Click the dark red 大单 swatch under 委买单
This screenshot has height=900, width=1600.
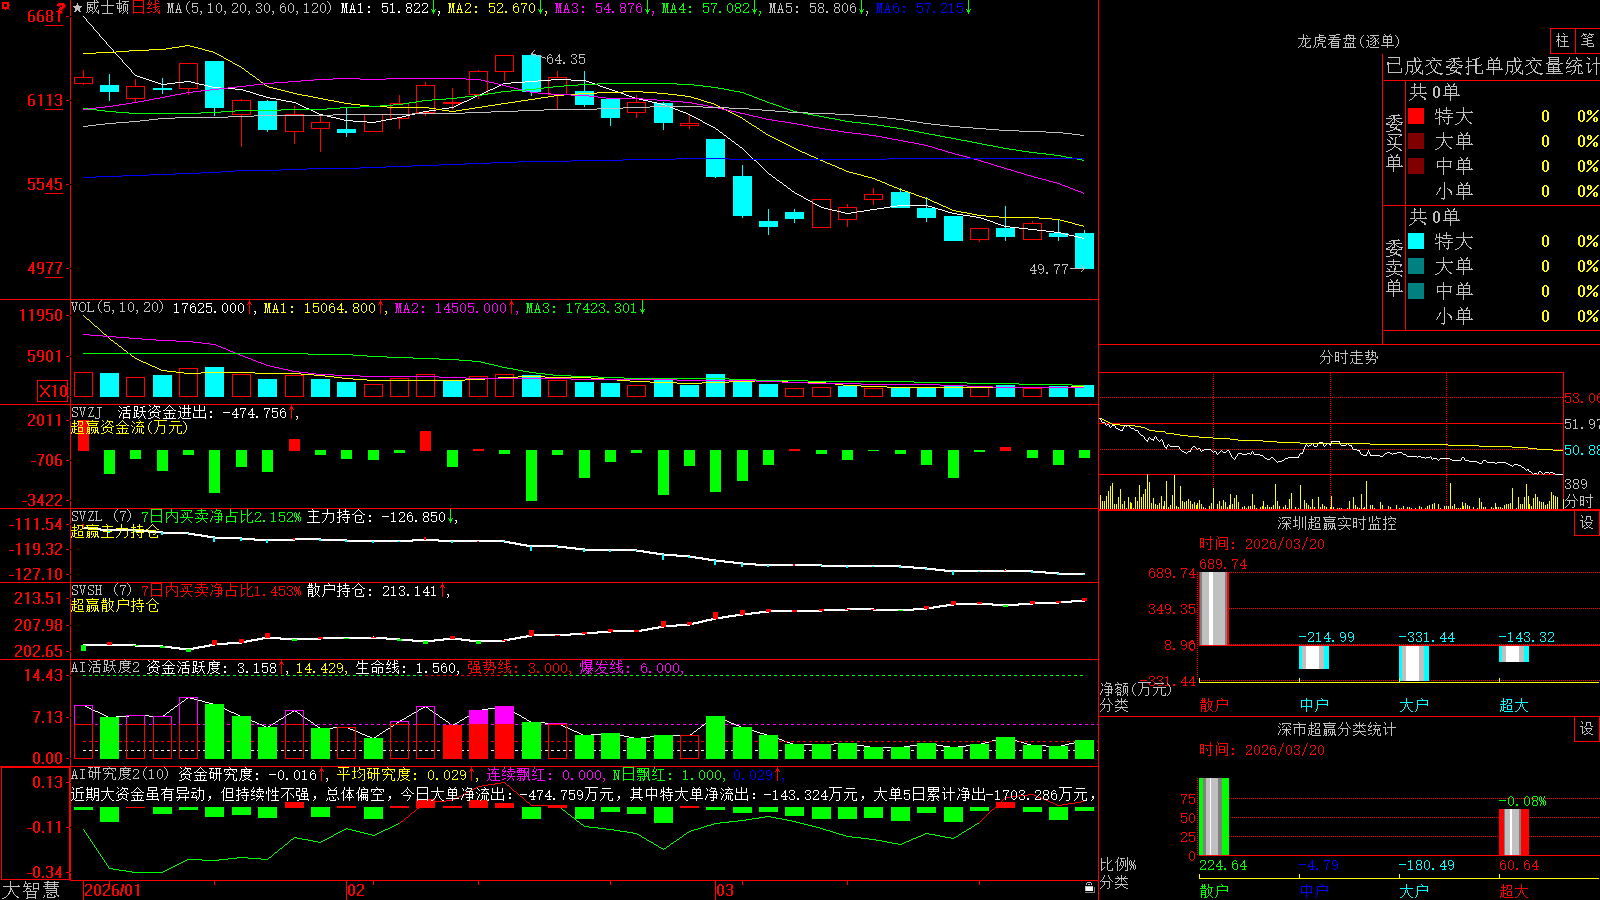coord(1416,141)
